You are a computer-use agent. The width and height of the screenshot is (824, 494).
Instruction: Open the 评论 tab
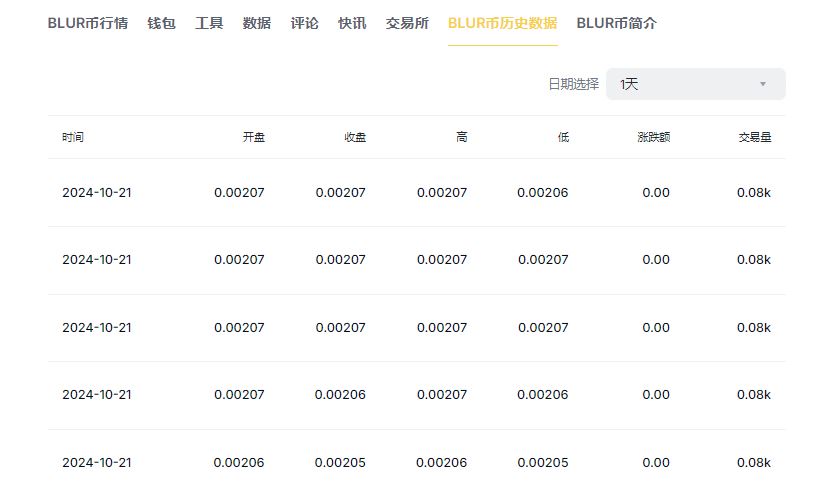(304, 23)
